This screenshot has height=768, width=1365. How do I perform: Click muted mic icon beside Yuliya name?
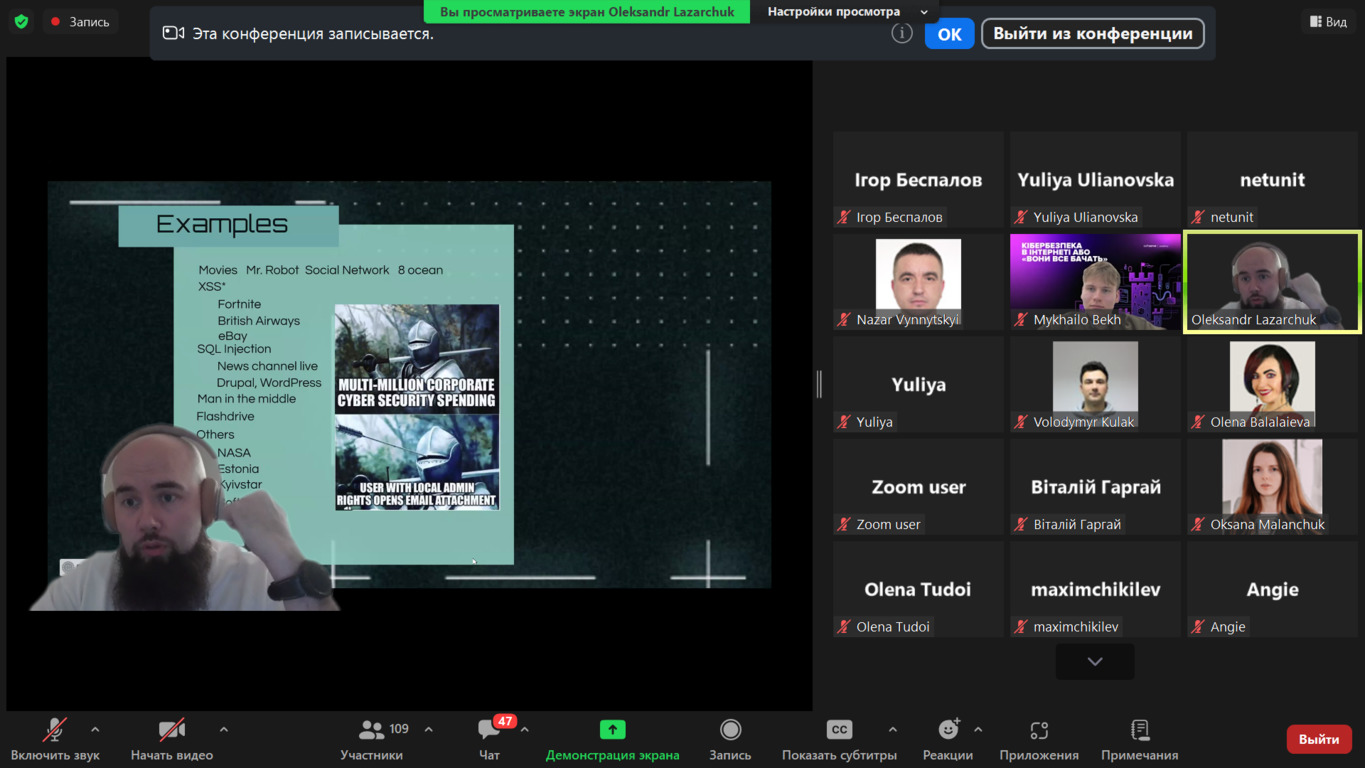tap(845, 422)
